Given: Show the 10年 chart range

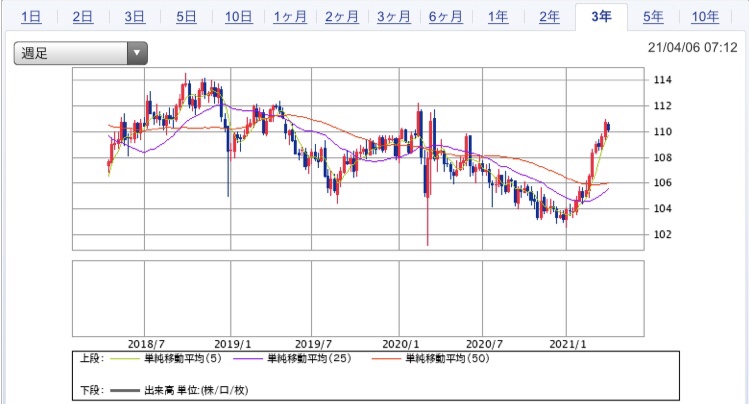Looking at the screenshot, I should (x=704, y=17).
